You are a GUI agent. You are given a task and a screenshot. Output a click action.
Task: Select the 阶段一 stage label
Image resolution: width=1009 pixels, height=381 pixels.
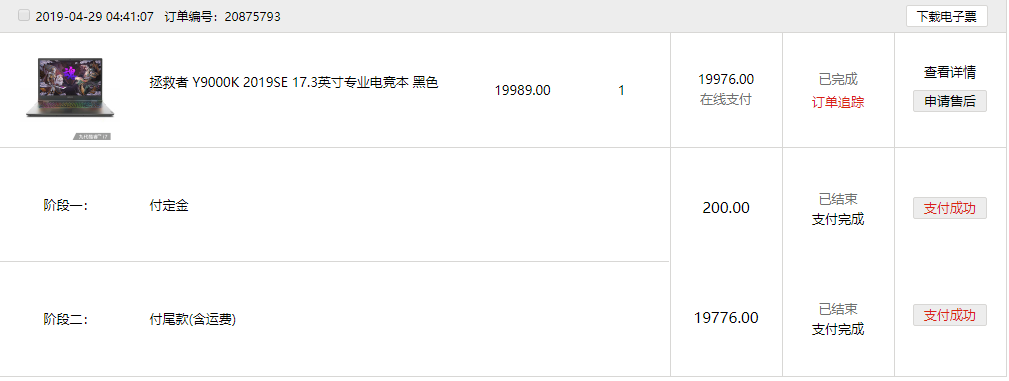pos(66,206)
